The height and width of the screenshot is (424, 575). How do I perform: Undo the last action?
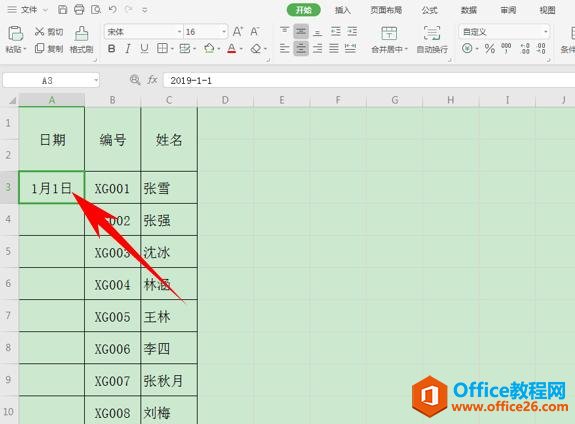(113, 10)
